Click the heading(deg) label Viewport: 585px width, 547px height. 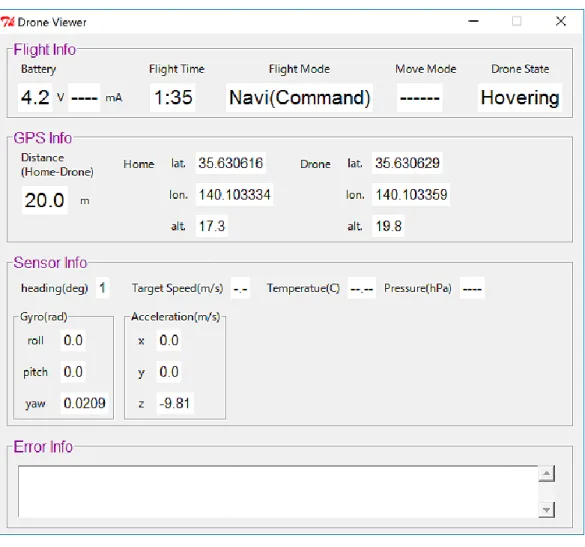(54, 288)
